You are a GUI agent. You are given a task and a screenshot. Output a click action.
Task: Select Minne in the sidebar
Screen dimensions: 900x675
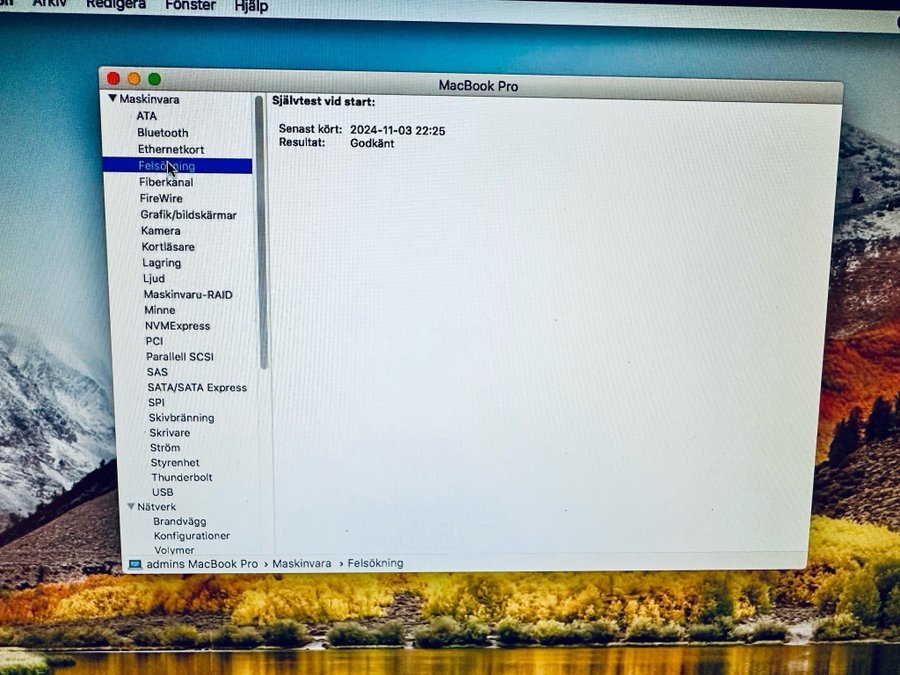pos(159,310)
